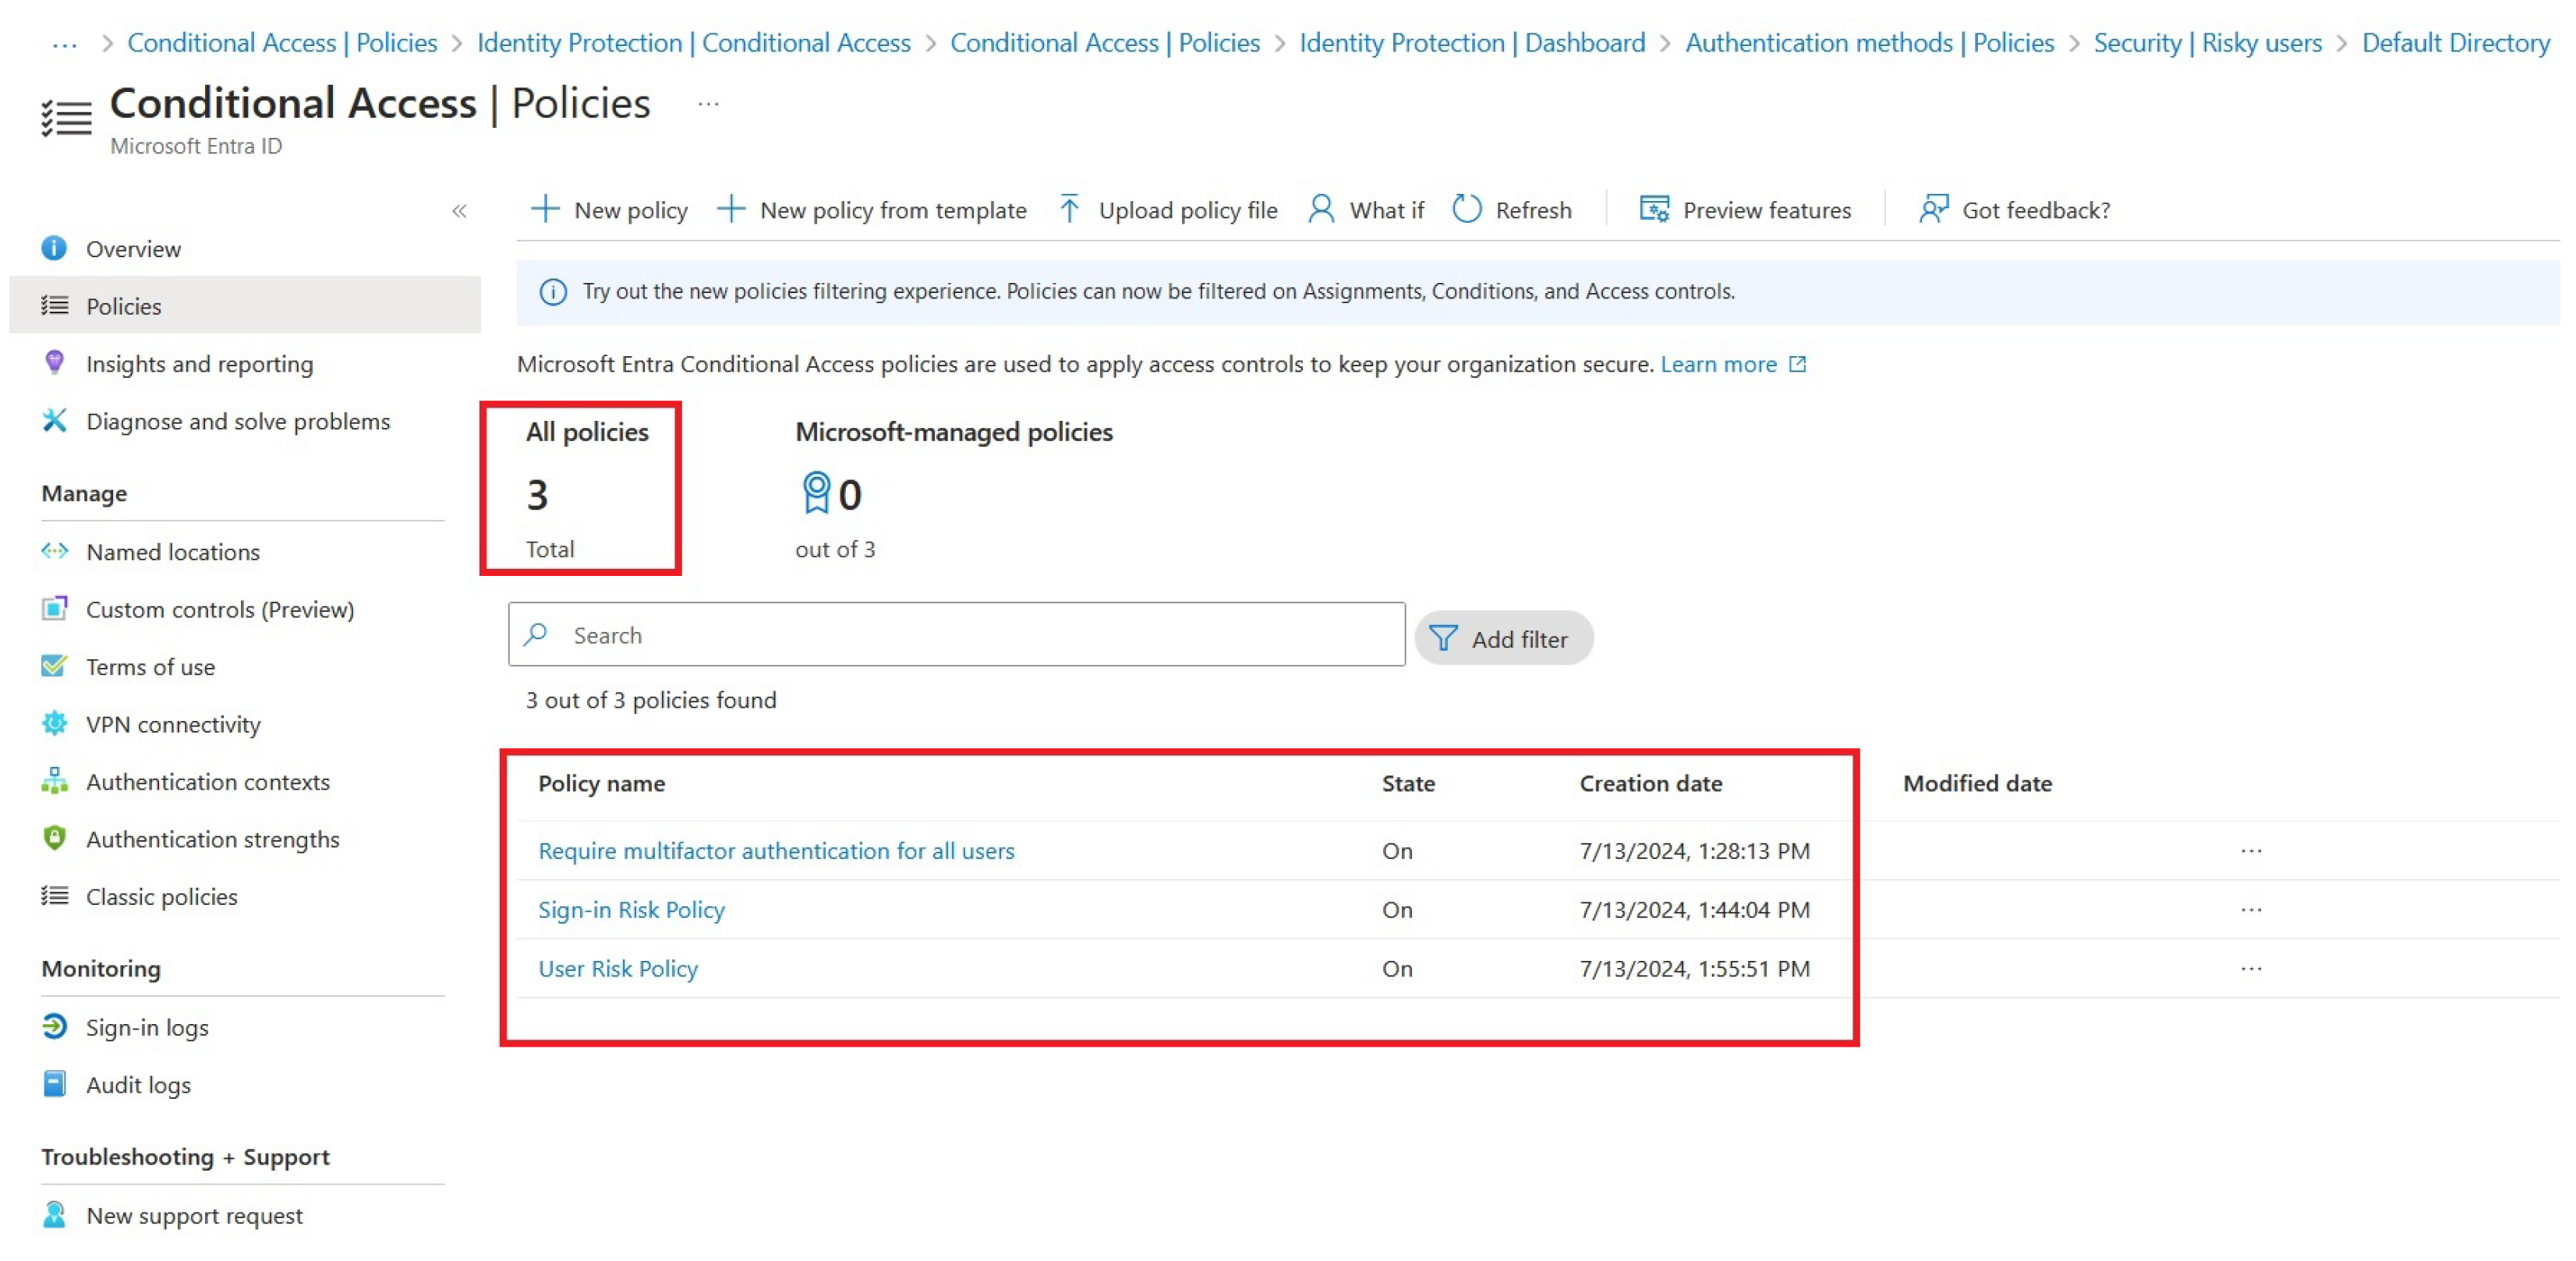Open Sign-in logs under Monitoring
The image size is (2576, 1261).
coord(146,1028)
